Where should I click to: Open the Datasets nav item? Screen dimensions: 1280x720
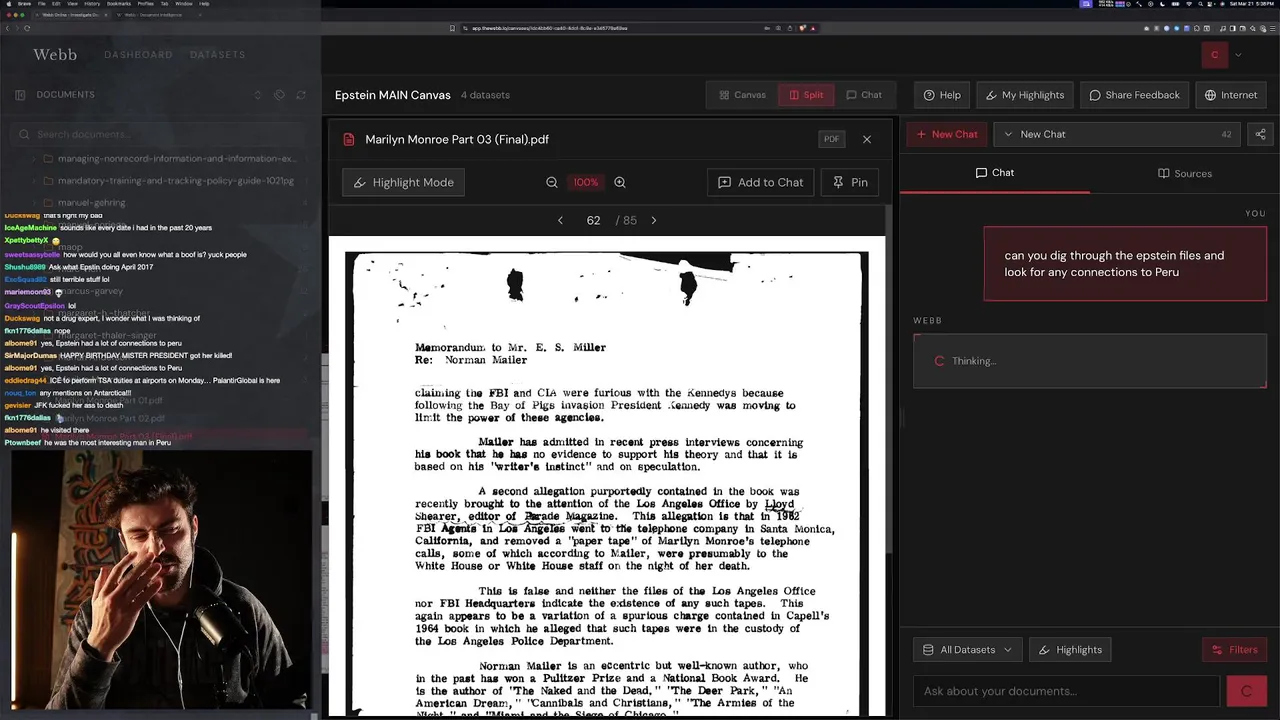coord(217,55)
